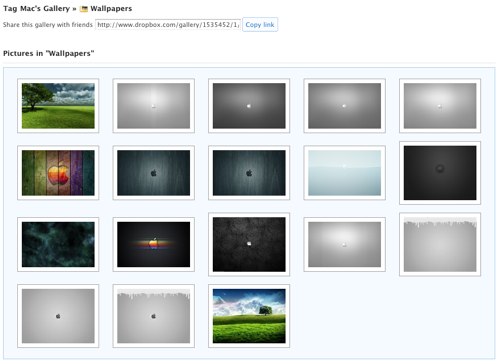The height and width of the screenshot is (364, 500).
Task: Open the pale light-blue misty wallpaper thumbnail
Action: point(344,173)
